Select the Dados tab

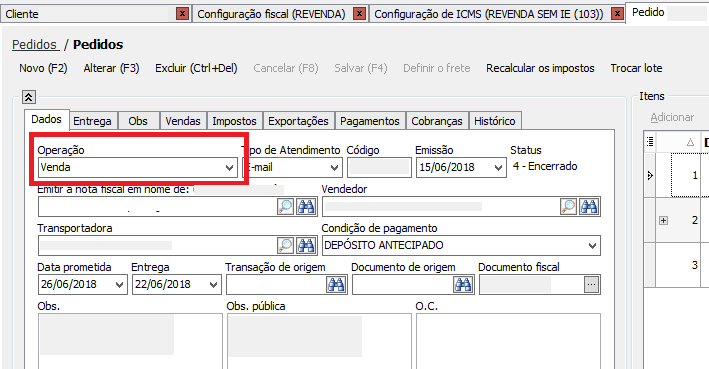46,119
